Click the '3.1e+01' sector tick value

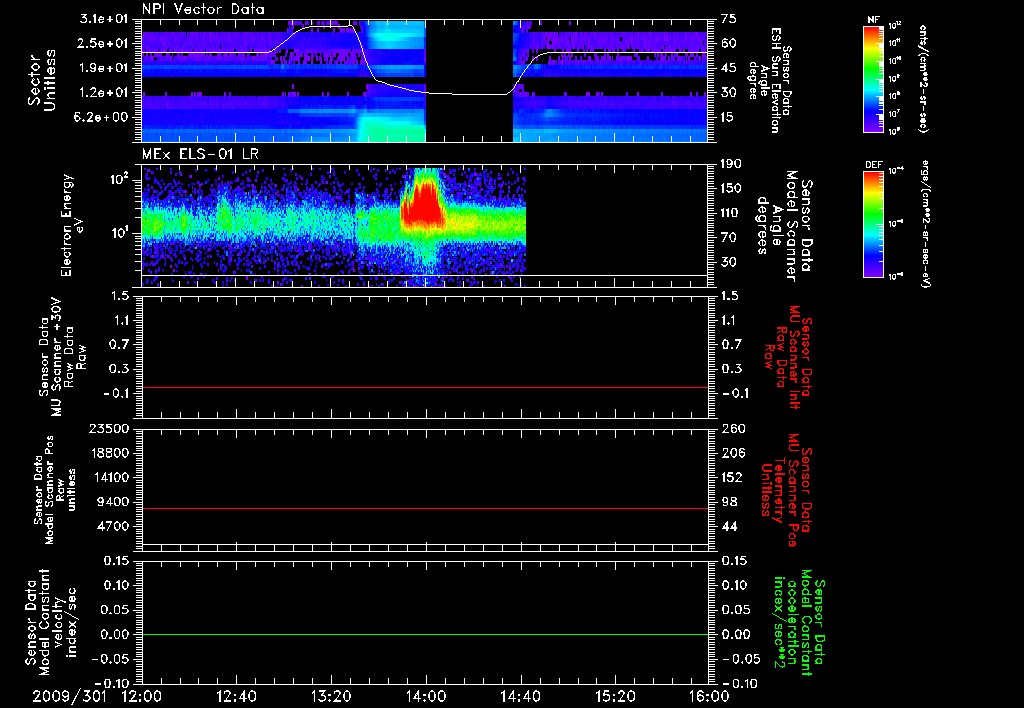click(103, 19)
